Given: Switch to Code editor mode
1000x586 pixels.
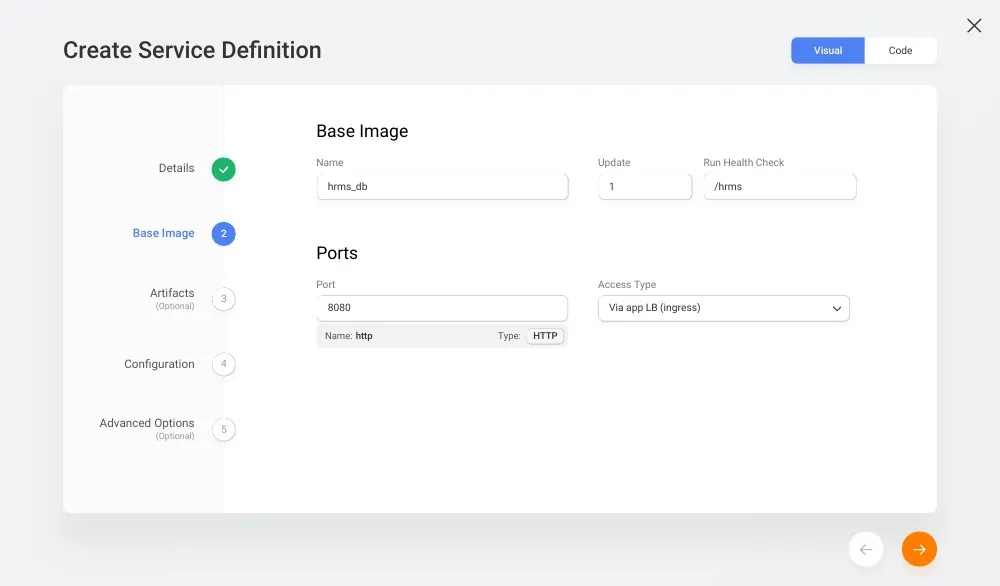Looking at the screenshot, I should [901, 50].
